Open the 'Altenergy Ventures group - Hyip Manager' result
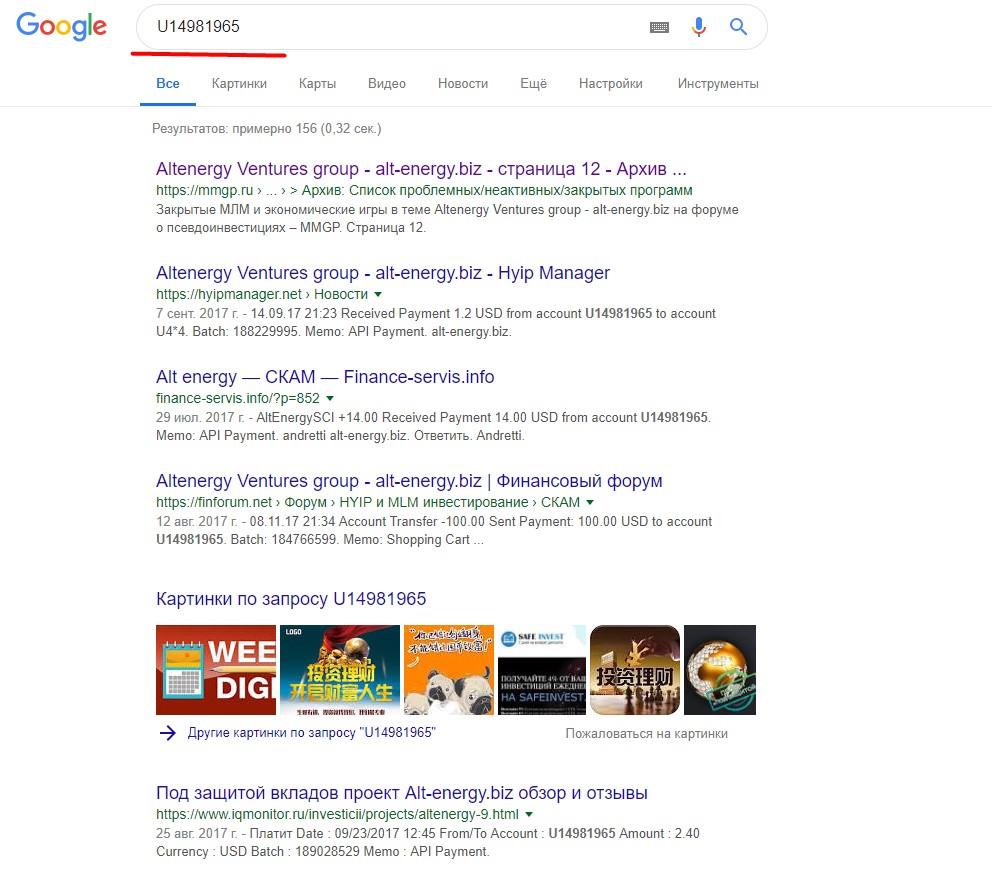Viewport: 992px width, 883px height. 383,273
